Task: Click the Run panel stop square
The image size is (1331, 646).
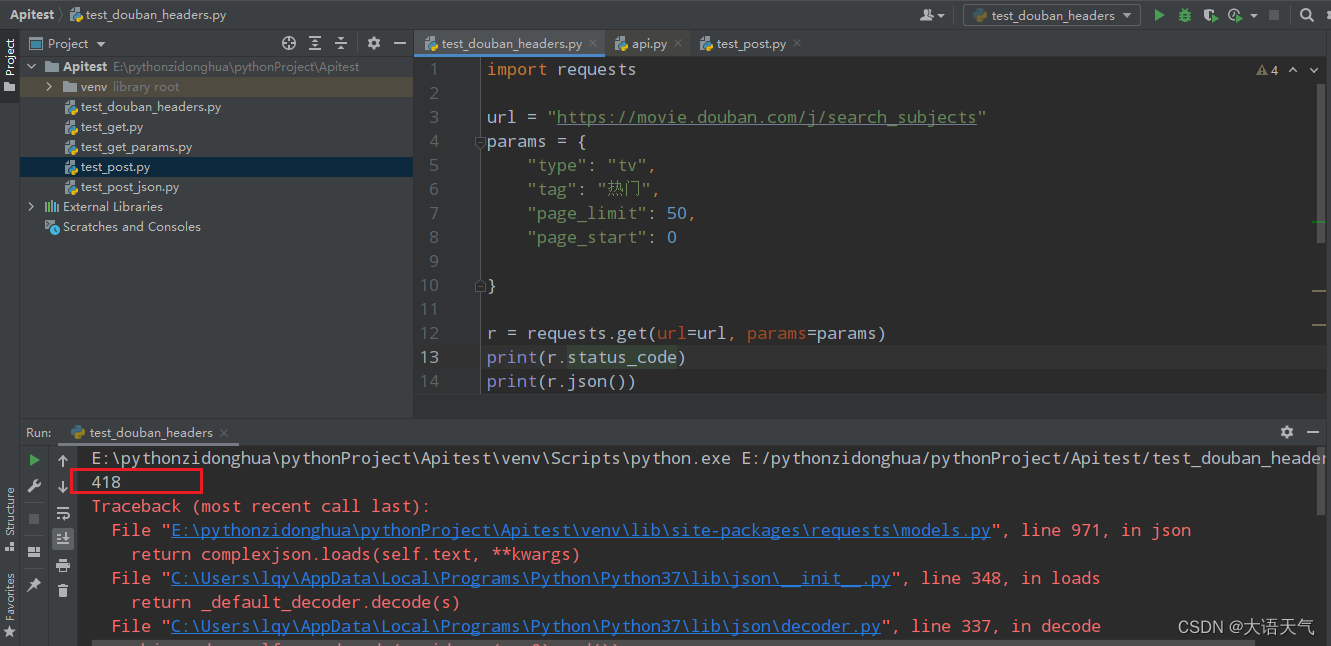Action: [35, 519]
